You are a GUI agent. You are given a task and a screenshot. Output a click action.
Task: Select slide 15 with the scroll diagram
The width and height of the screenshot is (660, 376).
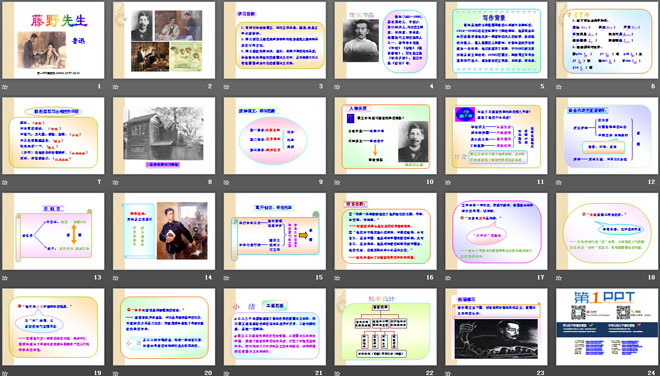click(274, 231)
